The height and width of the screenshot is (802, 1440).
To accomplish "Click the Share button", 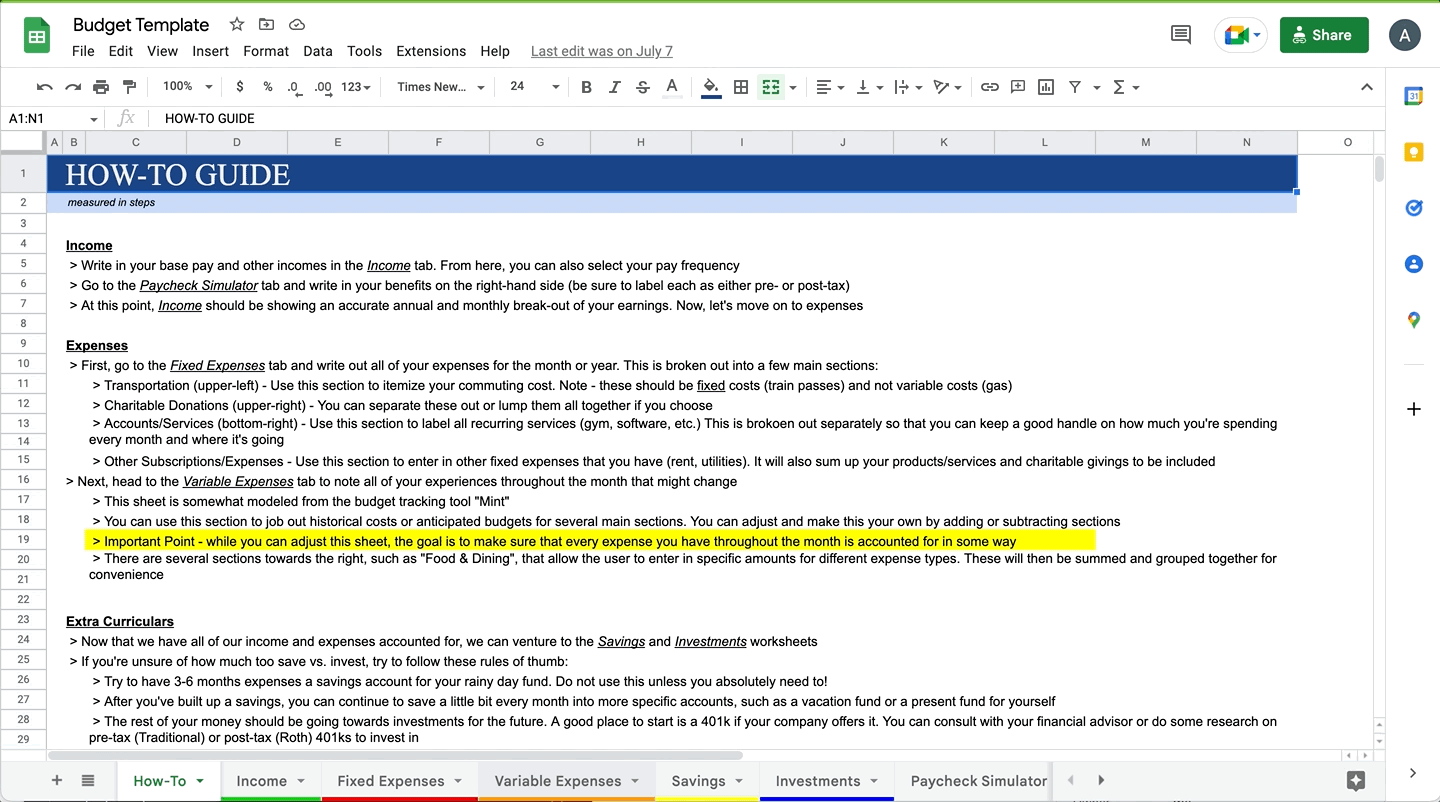I will click(x=1324, y=34).
